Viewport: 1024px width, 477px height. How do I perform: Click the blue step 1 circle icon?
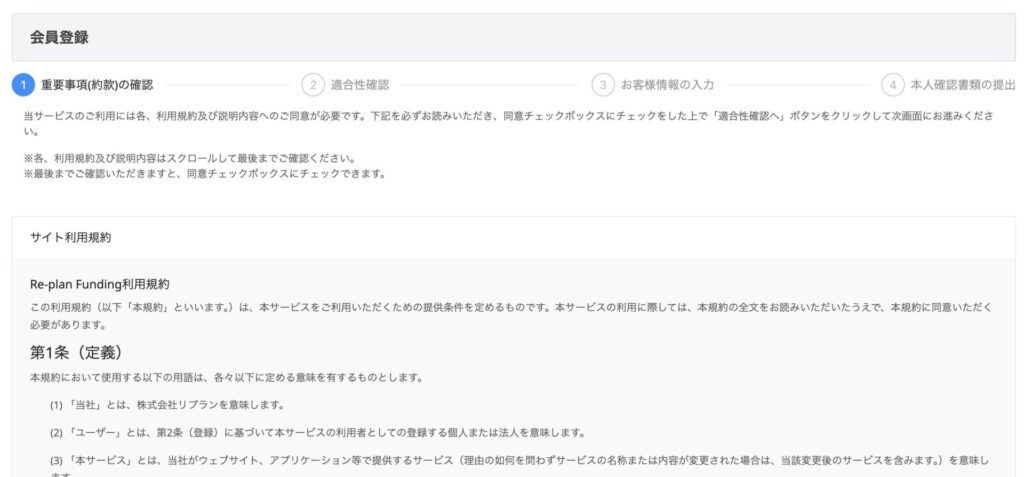click(x=23, y=85)
